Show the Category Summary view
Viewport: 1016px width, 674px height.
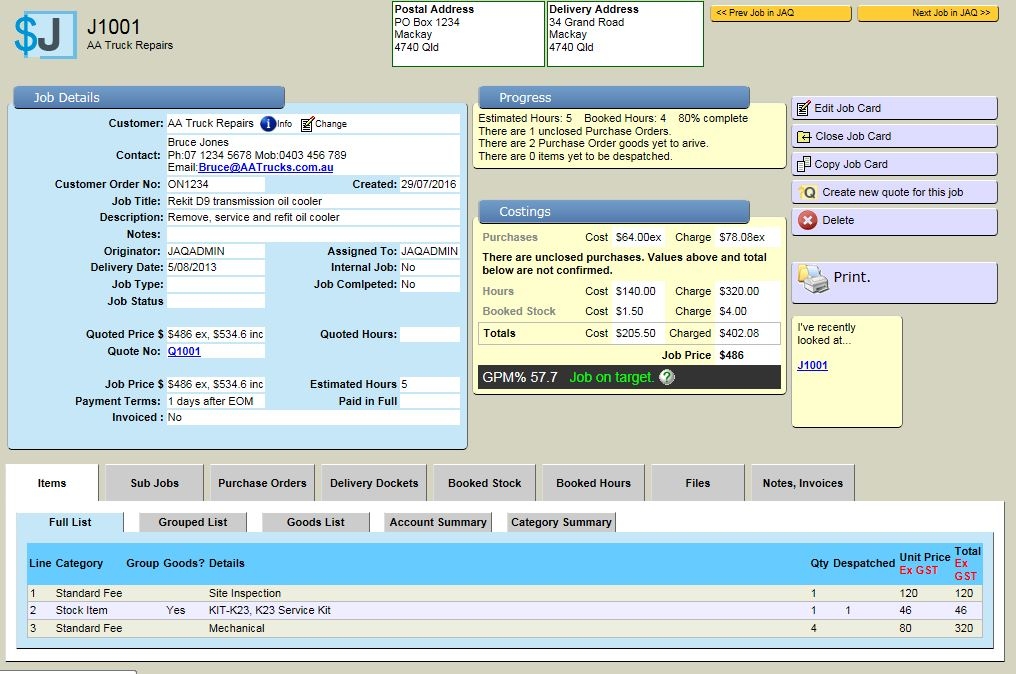coord(561,522)
